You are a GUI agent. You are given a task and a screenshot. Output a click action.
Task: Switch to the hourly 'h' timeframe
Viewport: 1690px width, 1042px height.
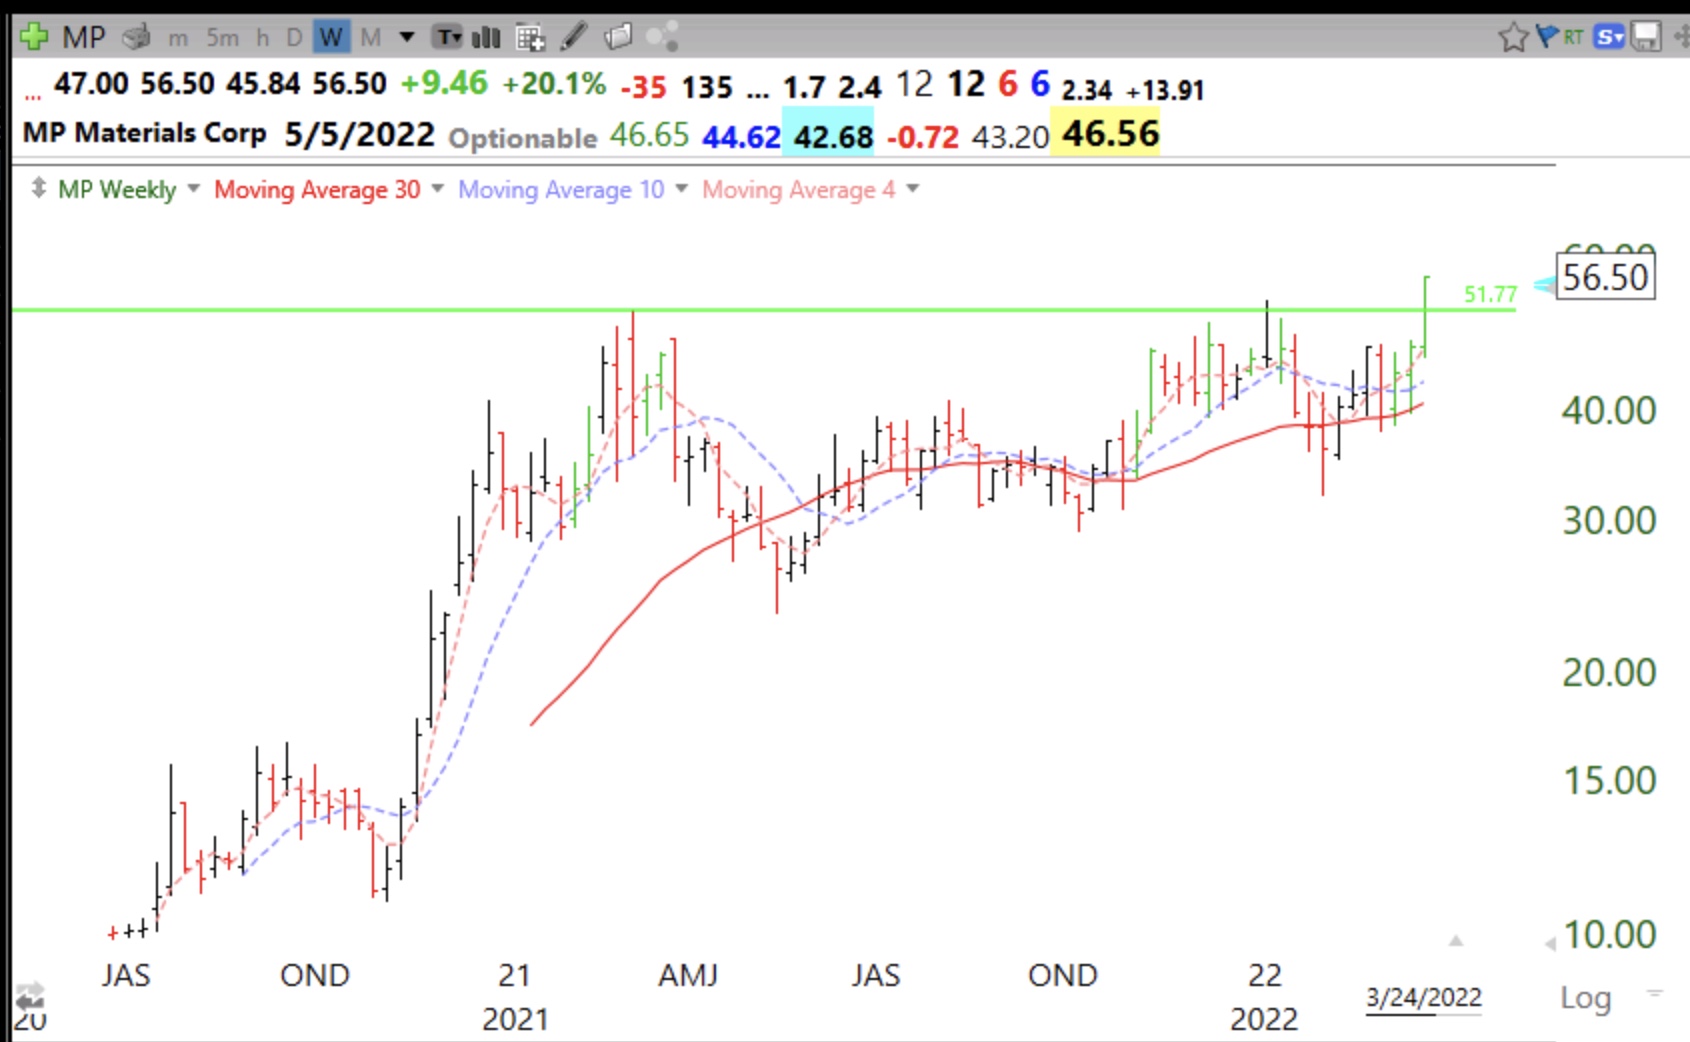[x=263, y=38]
